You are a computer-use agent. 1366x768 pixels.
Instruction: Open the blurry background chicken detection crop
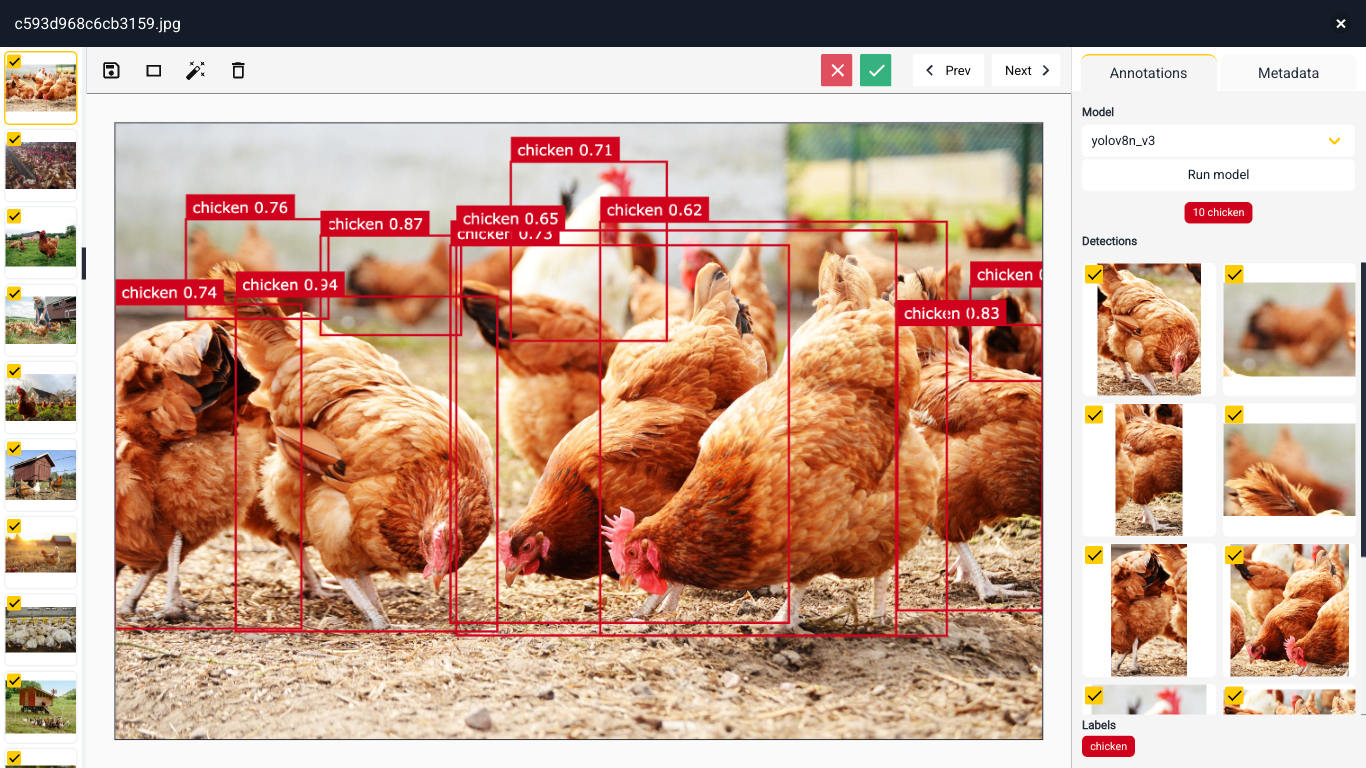click(1289, 330)
